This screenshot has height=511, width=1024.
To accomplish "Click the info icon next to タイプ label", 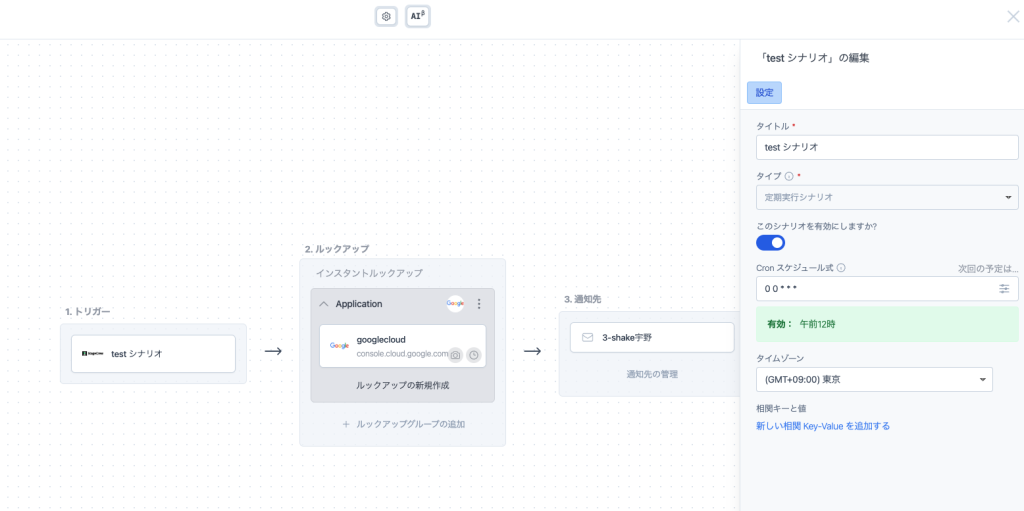I will [789, 176].
